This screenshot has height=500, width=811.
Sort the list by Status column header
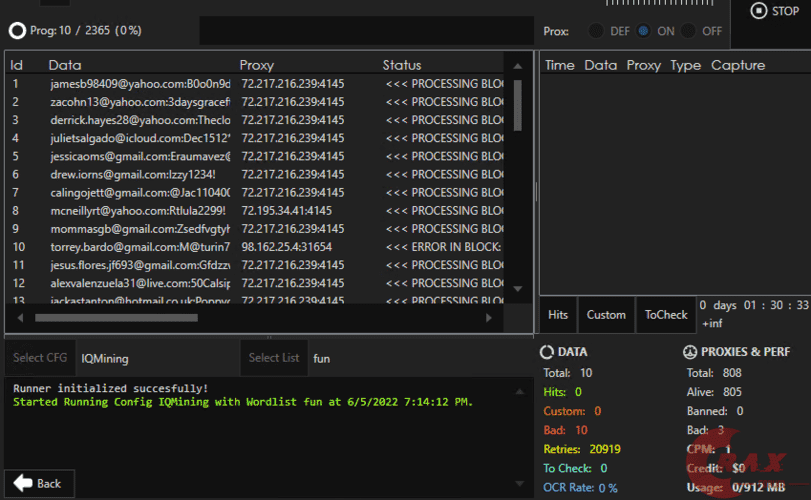(402, 65)
